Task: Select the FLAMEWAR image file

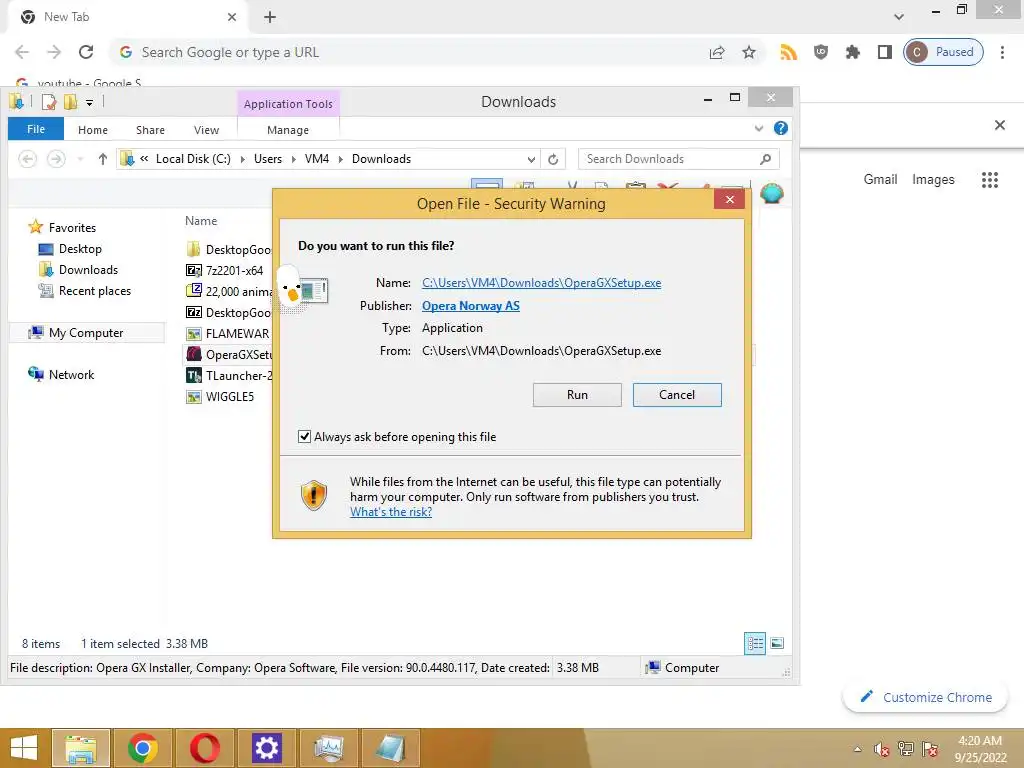Action: (229, 333)
